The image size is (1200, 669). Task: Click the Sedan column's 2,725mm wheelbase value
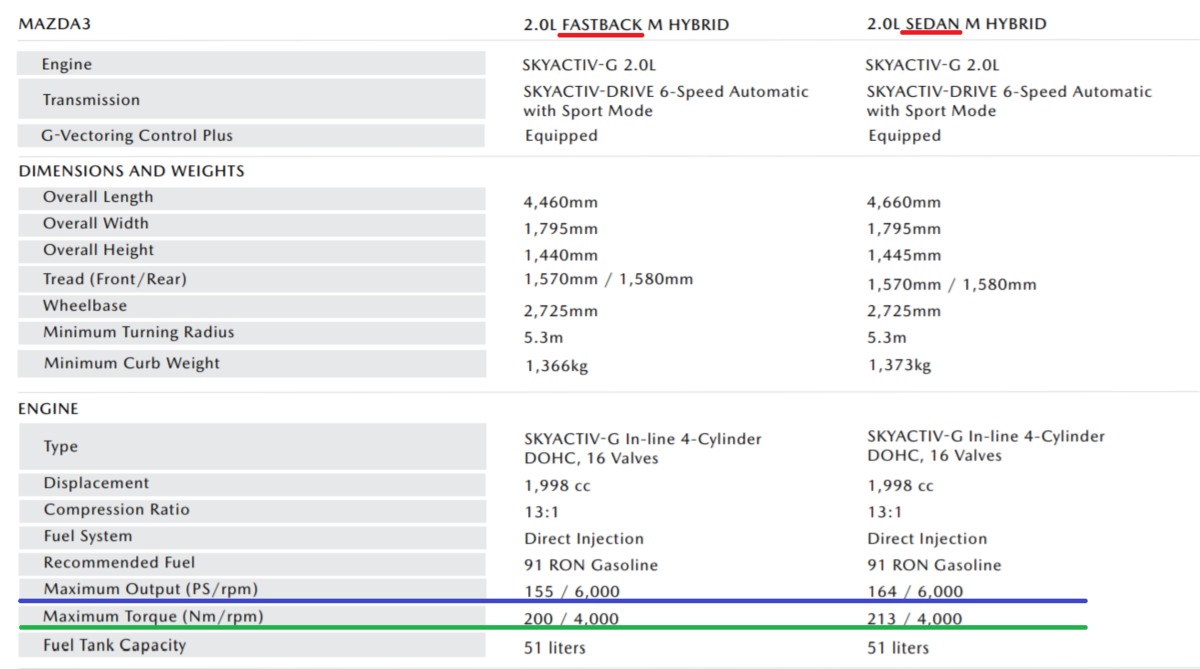pos(904,311)
